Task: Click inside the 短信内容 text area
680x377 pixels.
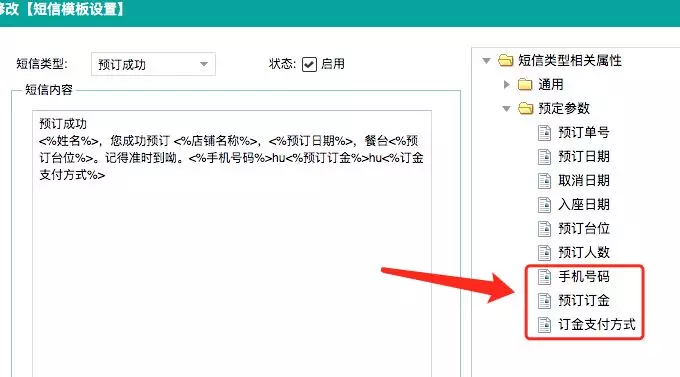Action: (x=232, y=243)
